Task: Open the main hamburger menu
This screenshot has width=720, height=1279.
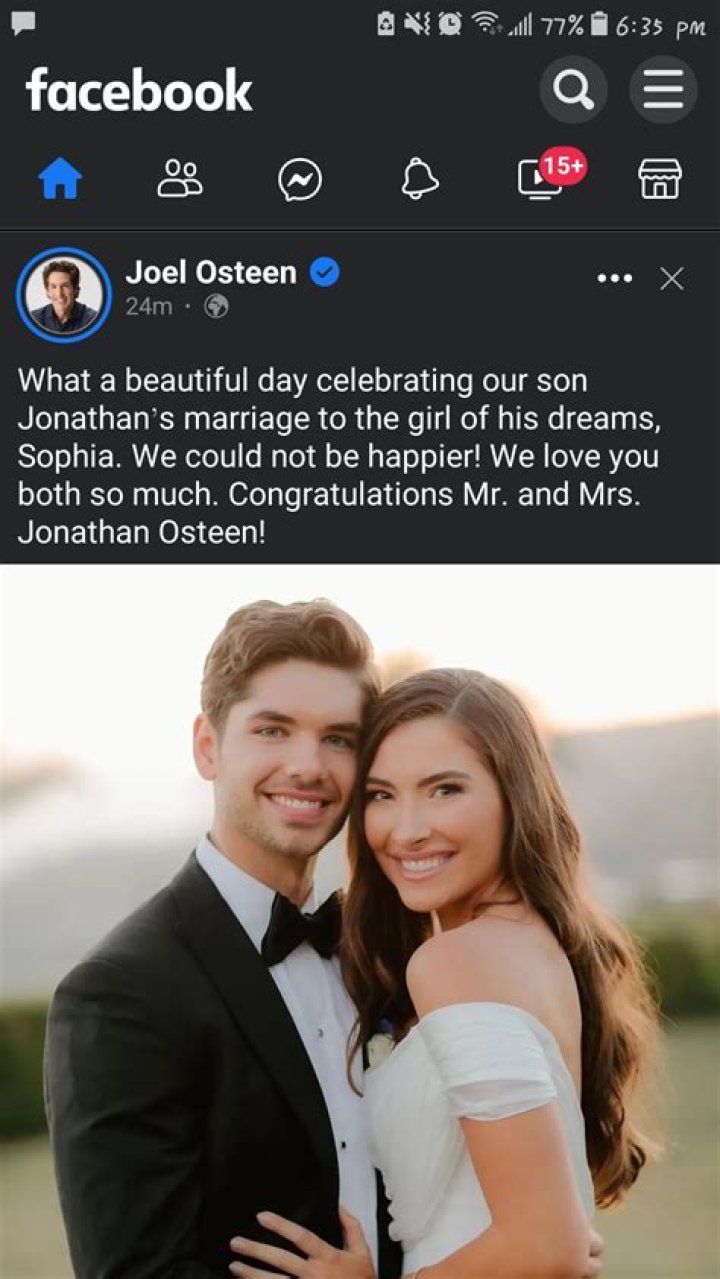Action: 661,90
